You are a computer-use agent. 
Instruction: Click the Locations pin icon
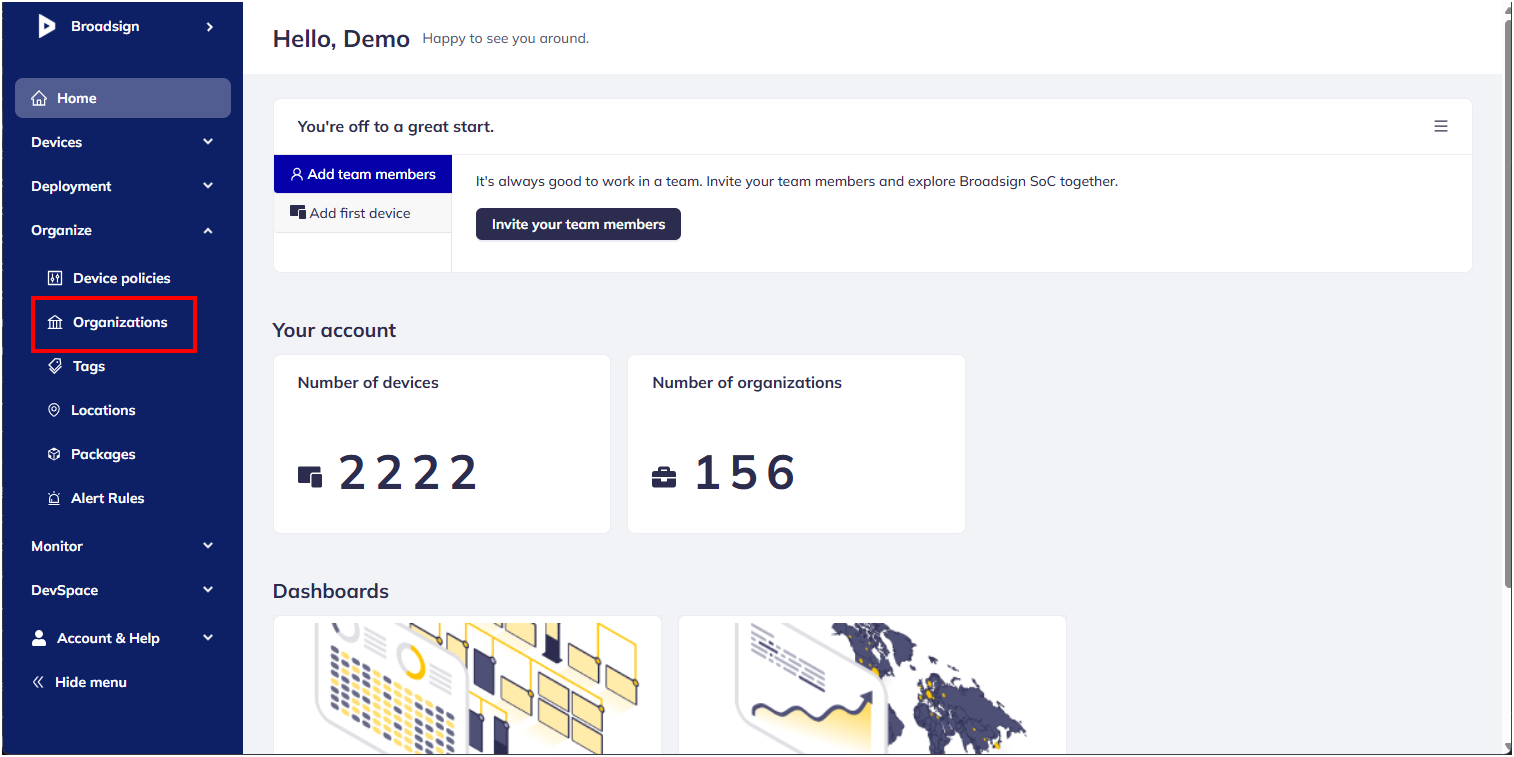(54, 410)
